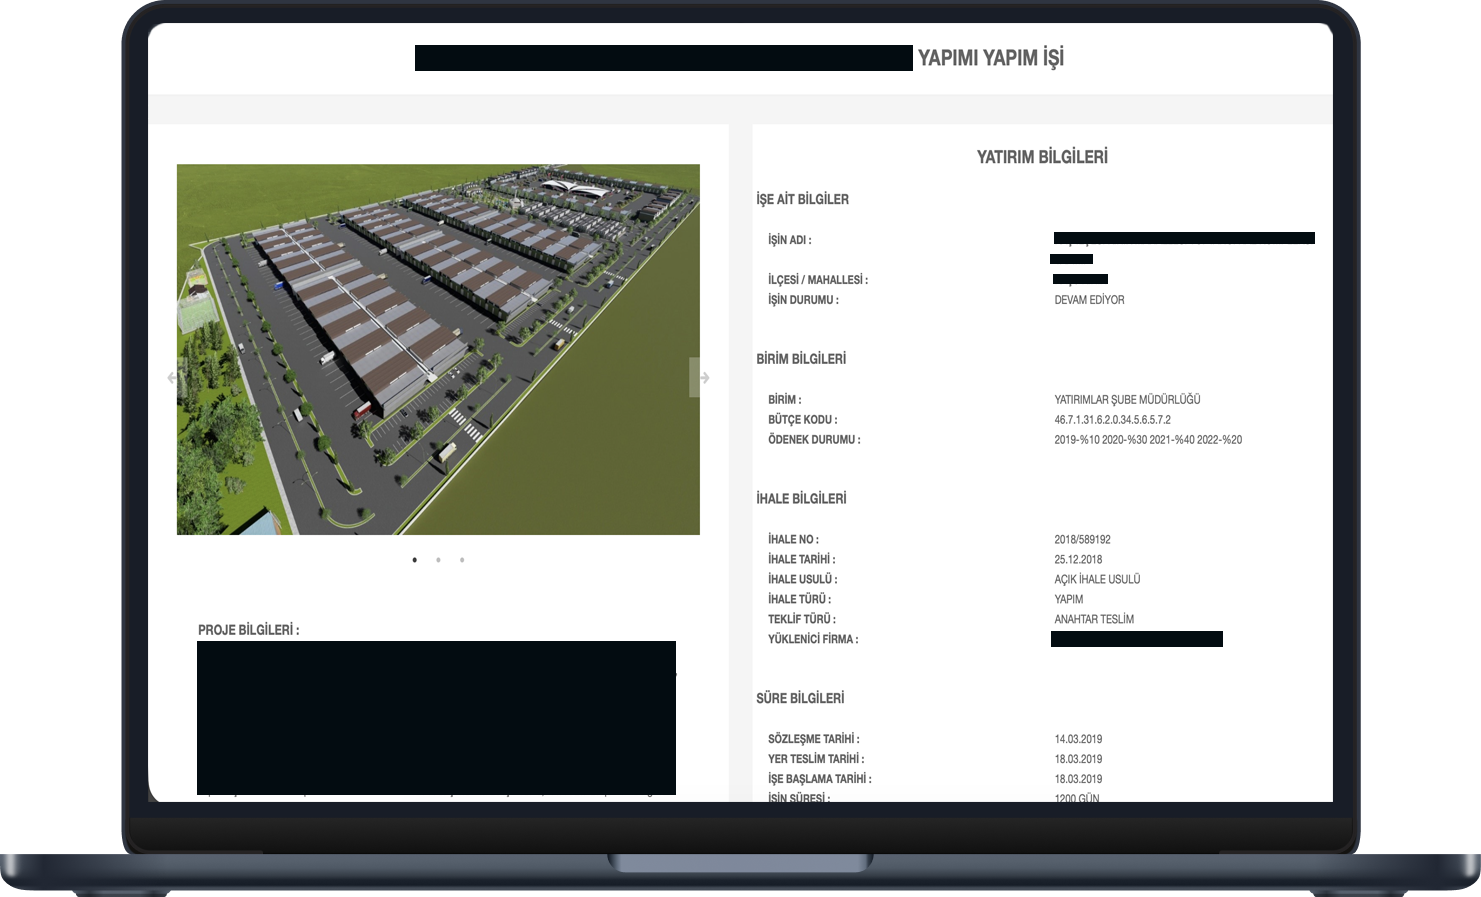
Task: Click the YATIRIMLAR ŞUBE MÜDÜRLÜĞÜ unit value
Action: (1127, 400)
